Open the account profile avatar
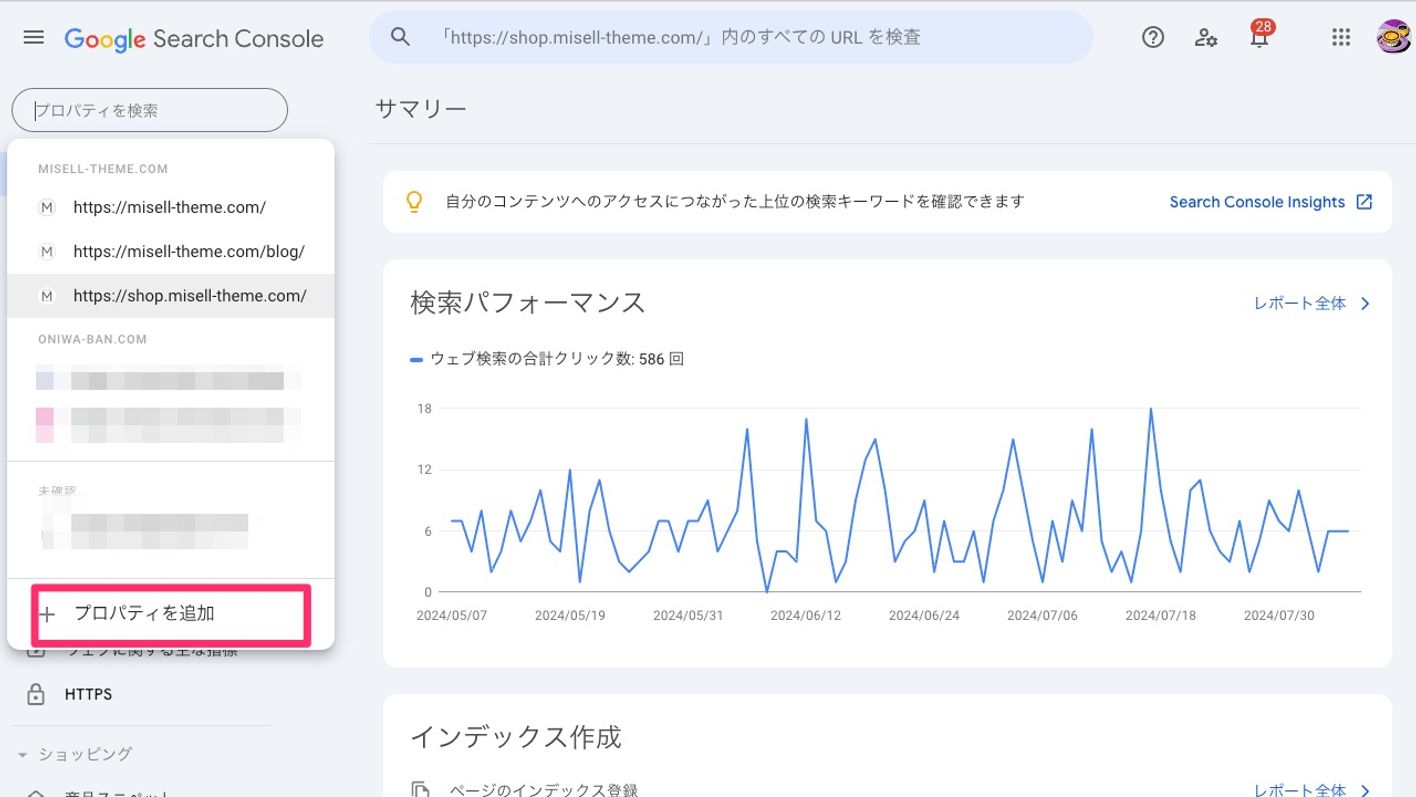The image size is (1416, 797). (1394, 37)
